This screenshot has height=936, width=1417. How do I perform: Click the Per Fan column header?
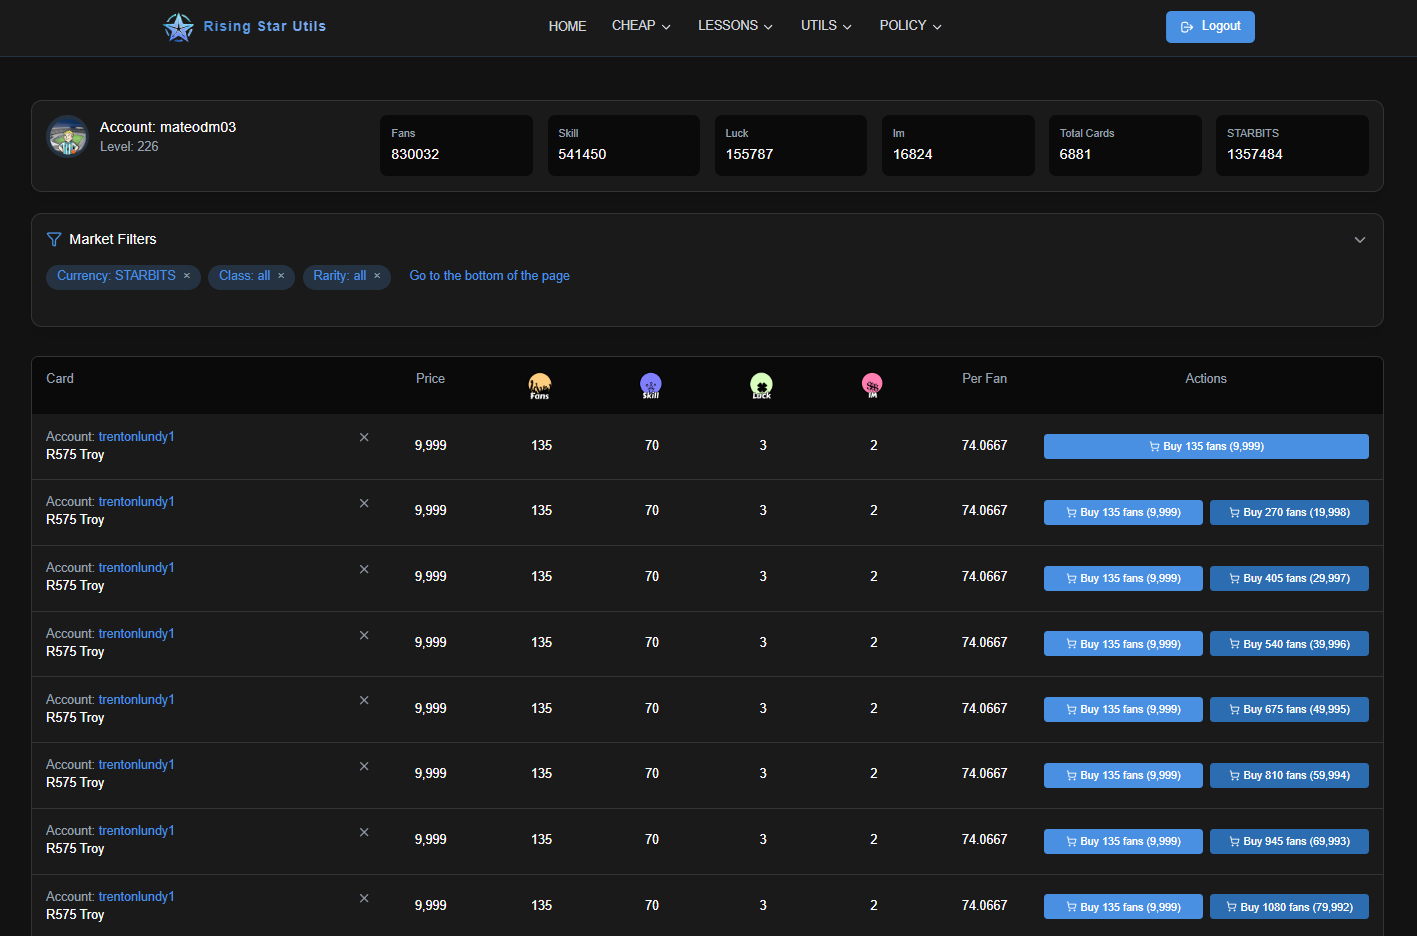984,379
